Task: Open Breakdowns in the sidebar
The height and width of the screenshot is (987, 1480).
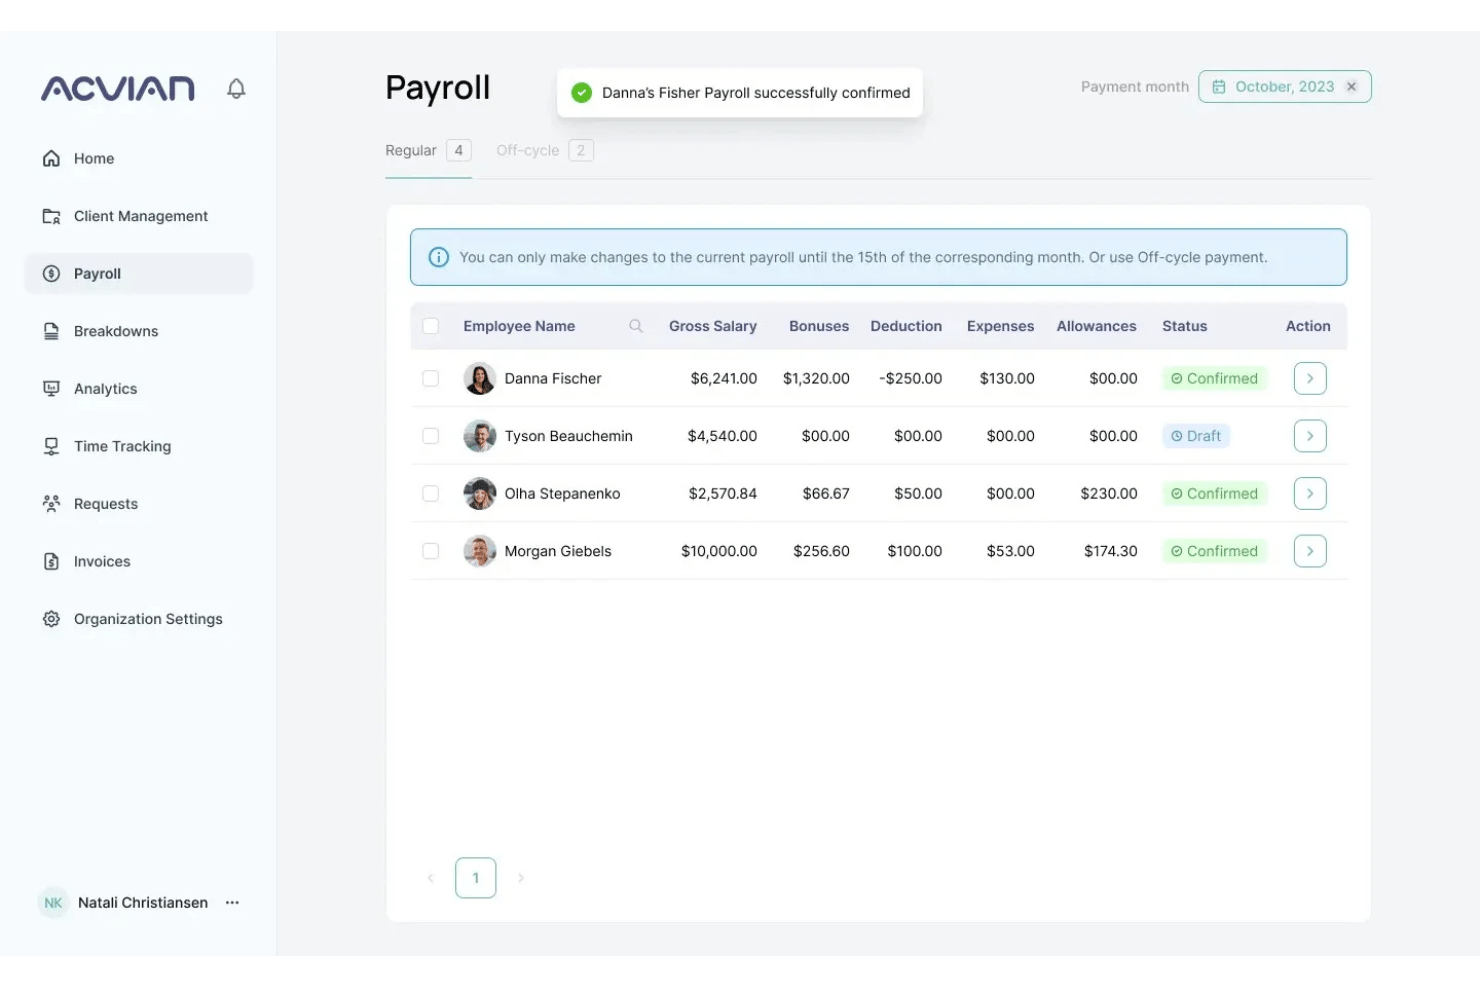Action: 138,331
